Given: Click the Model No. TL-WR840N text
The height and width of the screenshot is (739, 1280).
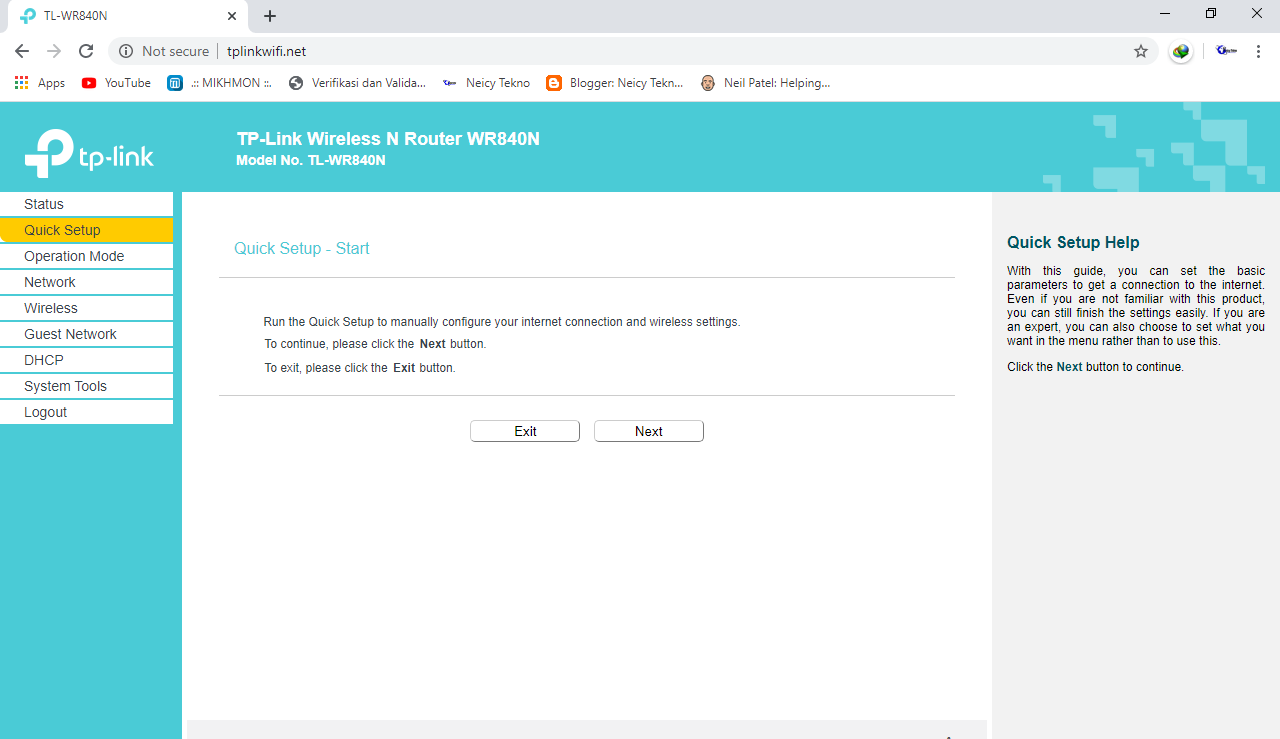Looking at the screenshot, I should [311, 160].
